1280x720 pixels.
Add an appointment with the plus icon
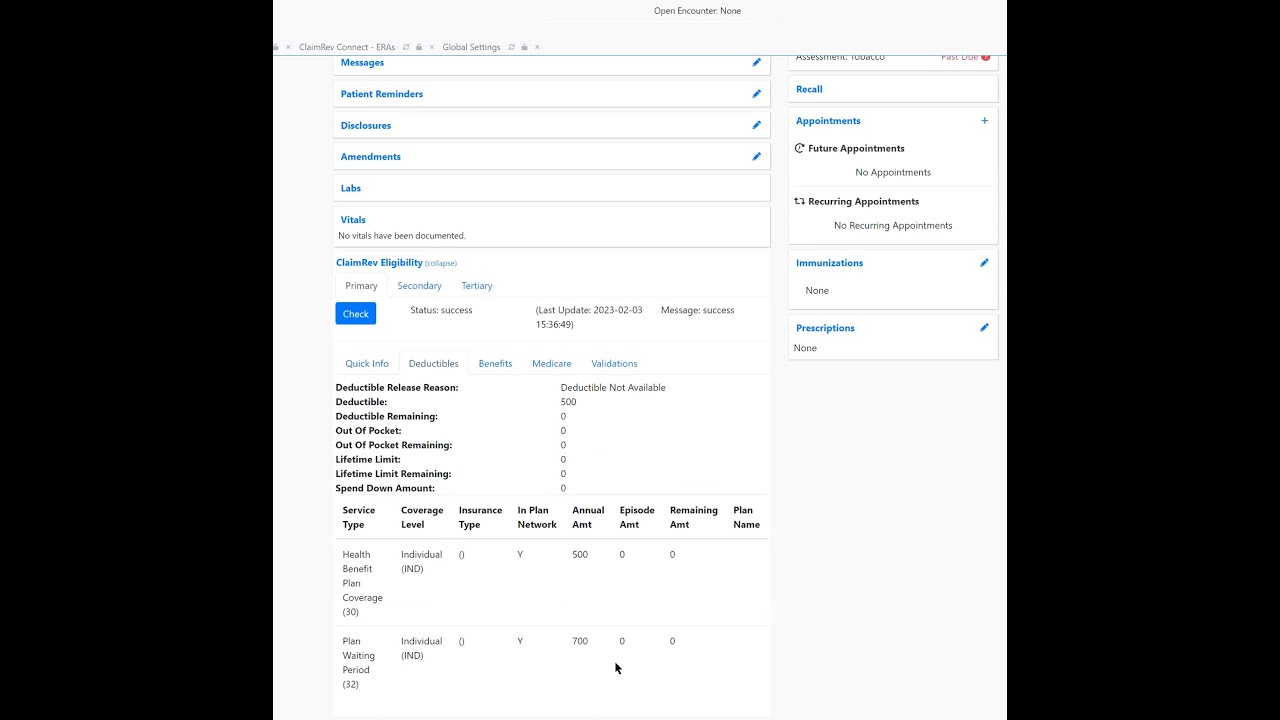(x=984, y=121)
